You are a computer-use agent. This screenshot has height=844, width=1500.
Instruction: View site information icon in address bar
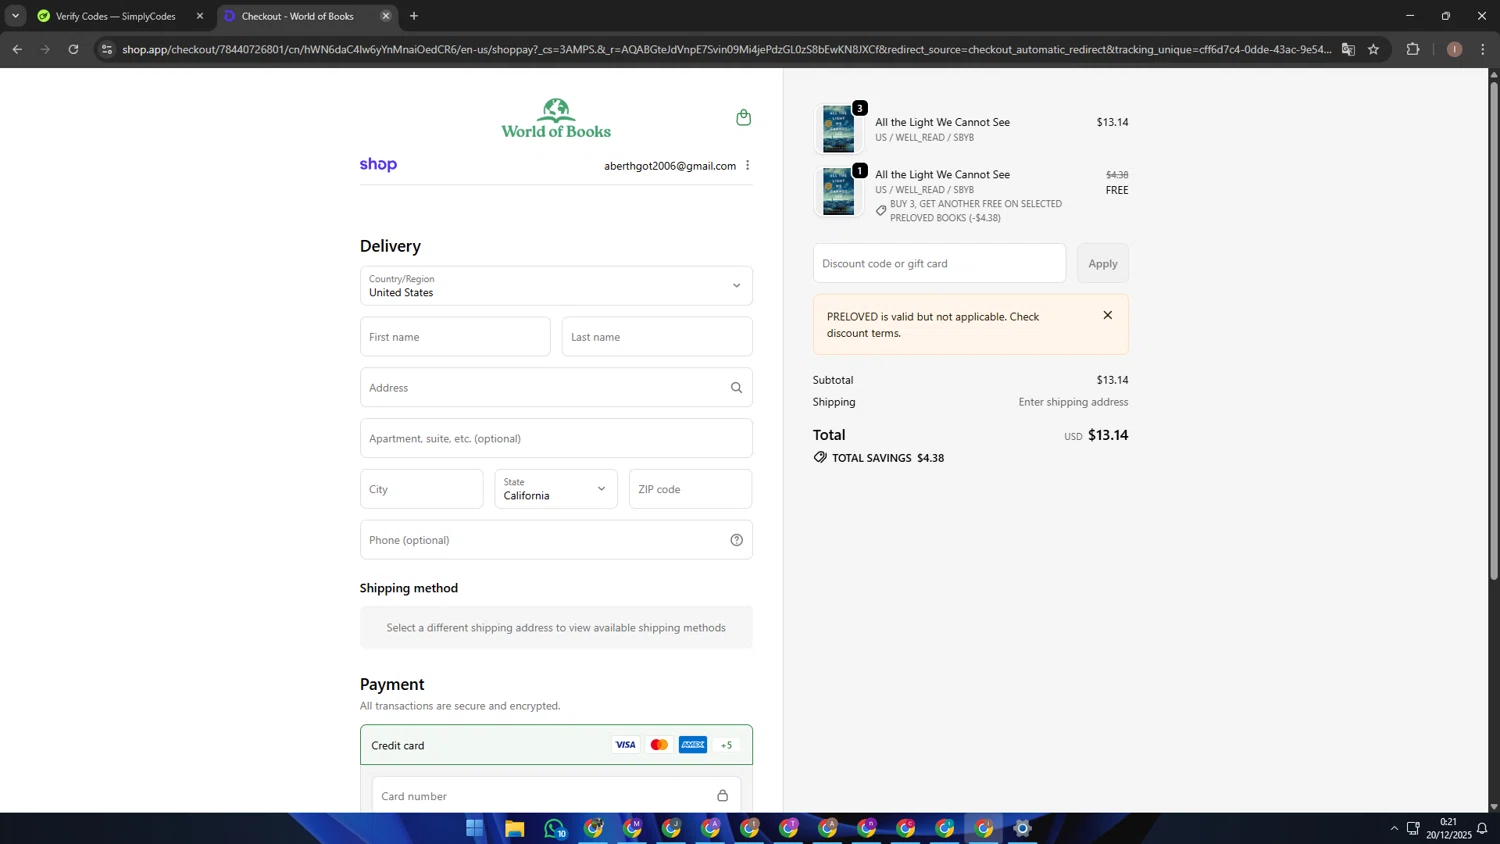107,49
